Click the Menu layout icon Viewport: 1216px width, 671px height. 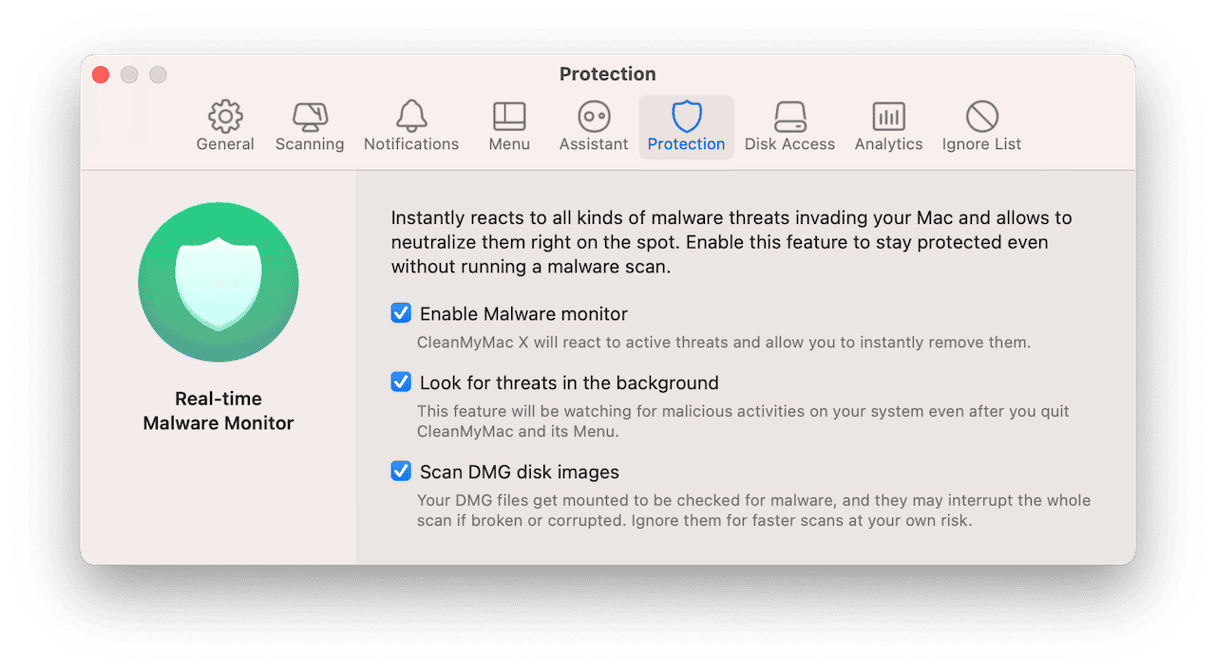coord(509,116)
